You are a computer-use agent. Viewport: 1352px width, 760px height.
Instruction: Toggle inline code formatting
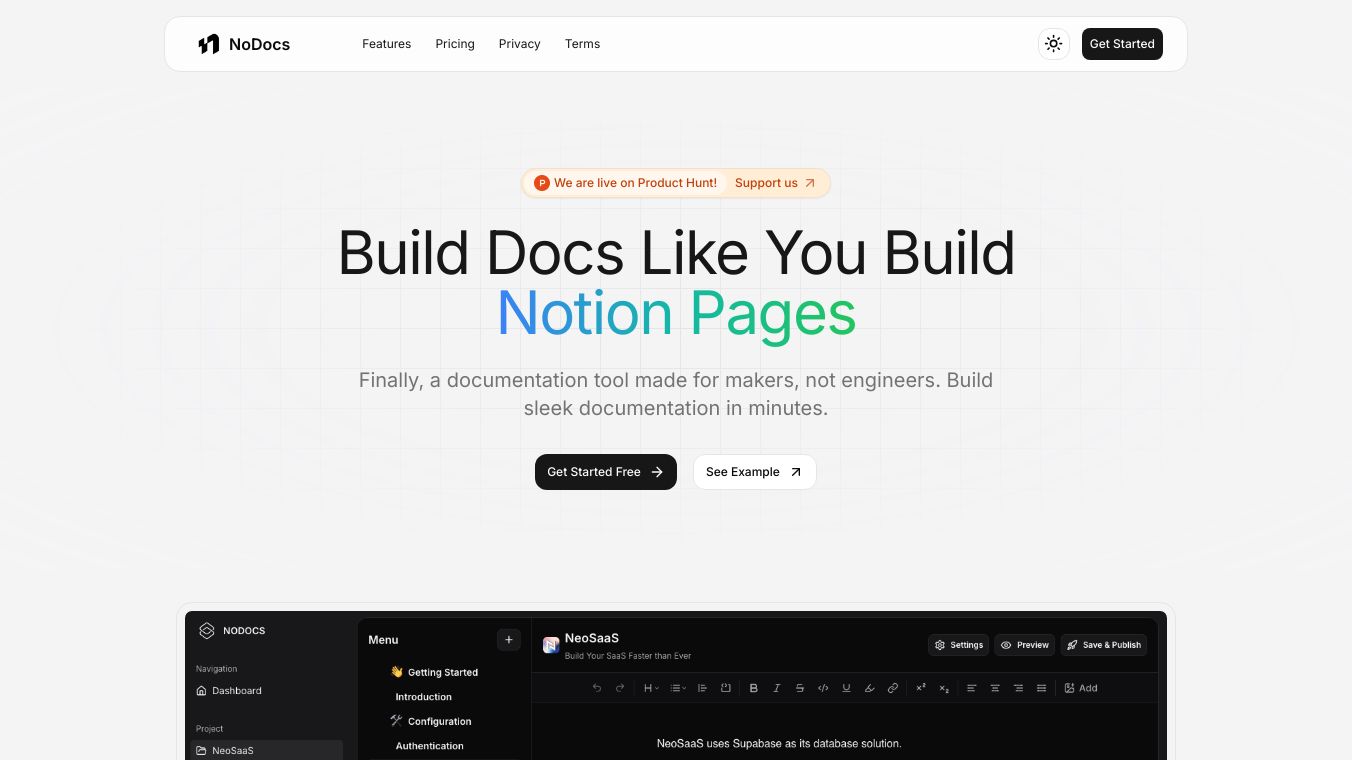coord(823,688)
